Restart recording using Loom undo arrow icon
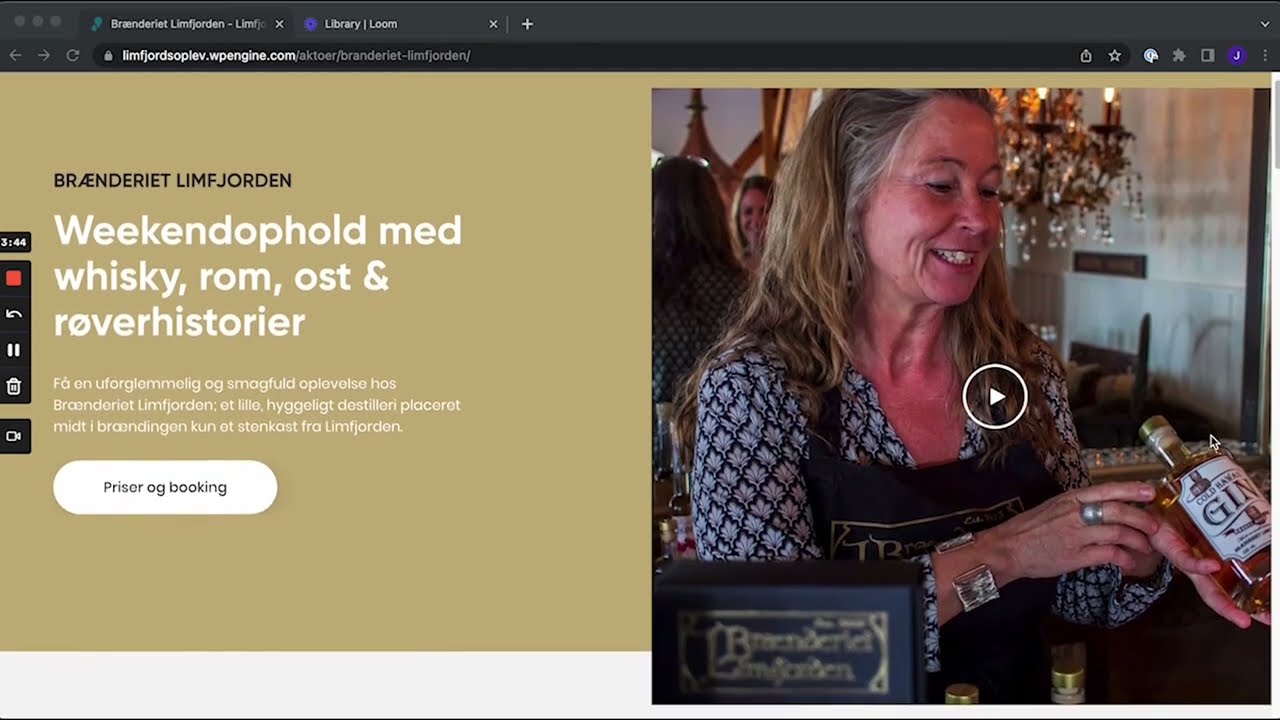 (x=14, y=314)
